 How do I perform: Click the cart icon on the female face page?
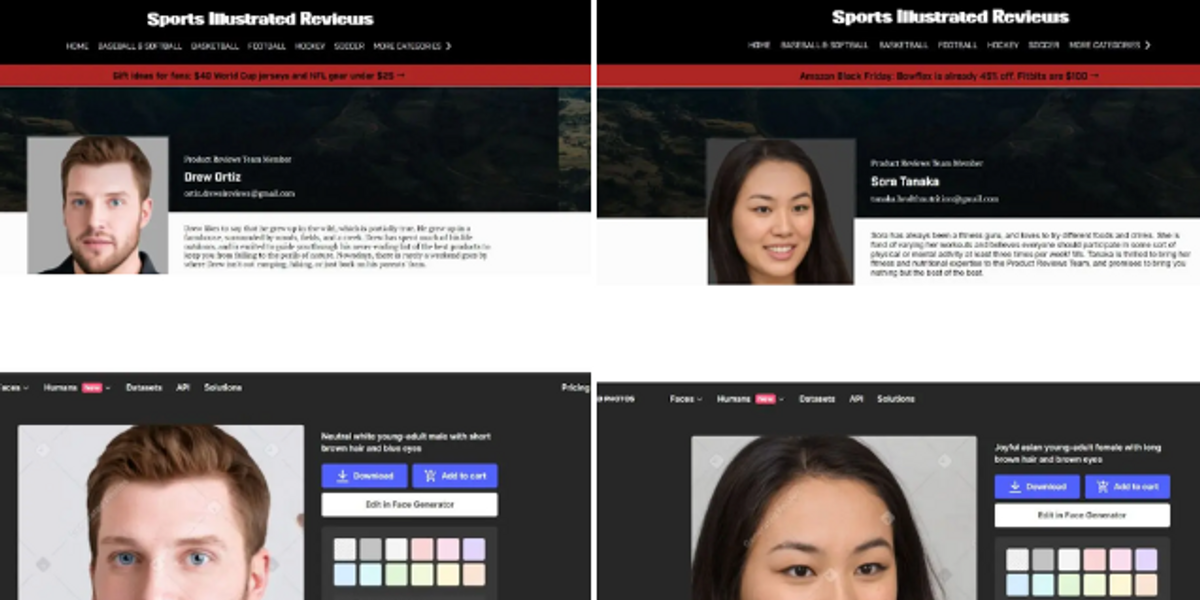(1104, 487)
